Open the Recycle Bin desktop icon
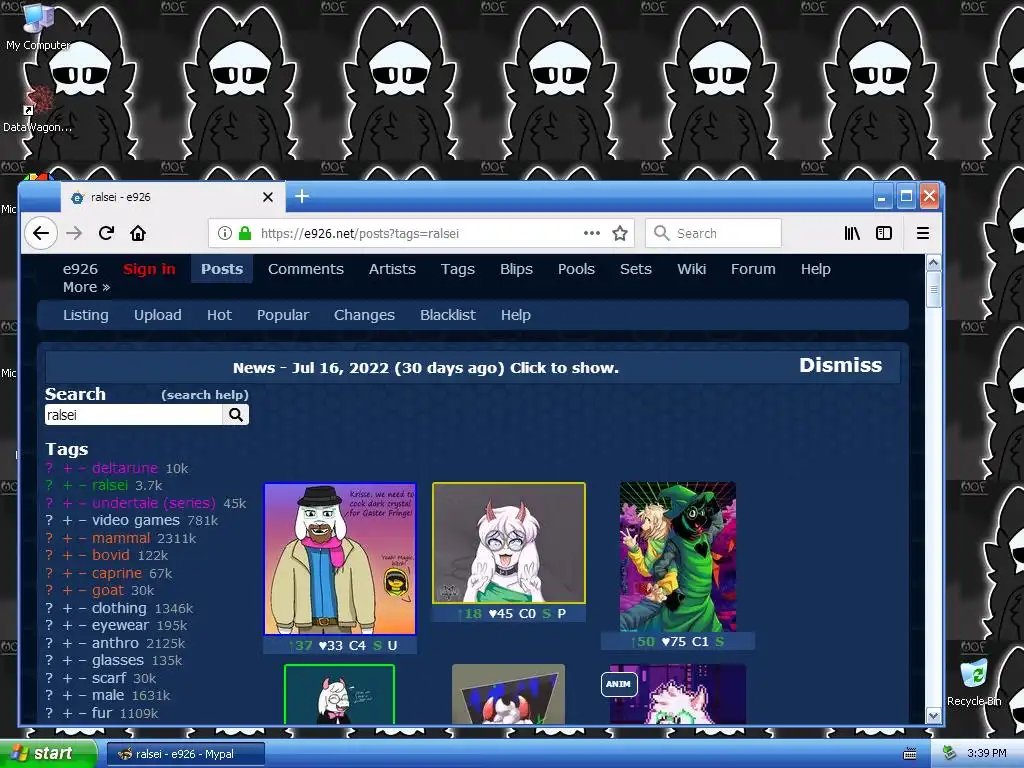This screenshot has height=768, width=1024. coord(974,682)
